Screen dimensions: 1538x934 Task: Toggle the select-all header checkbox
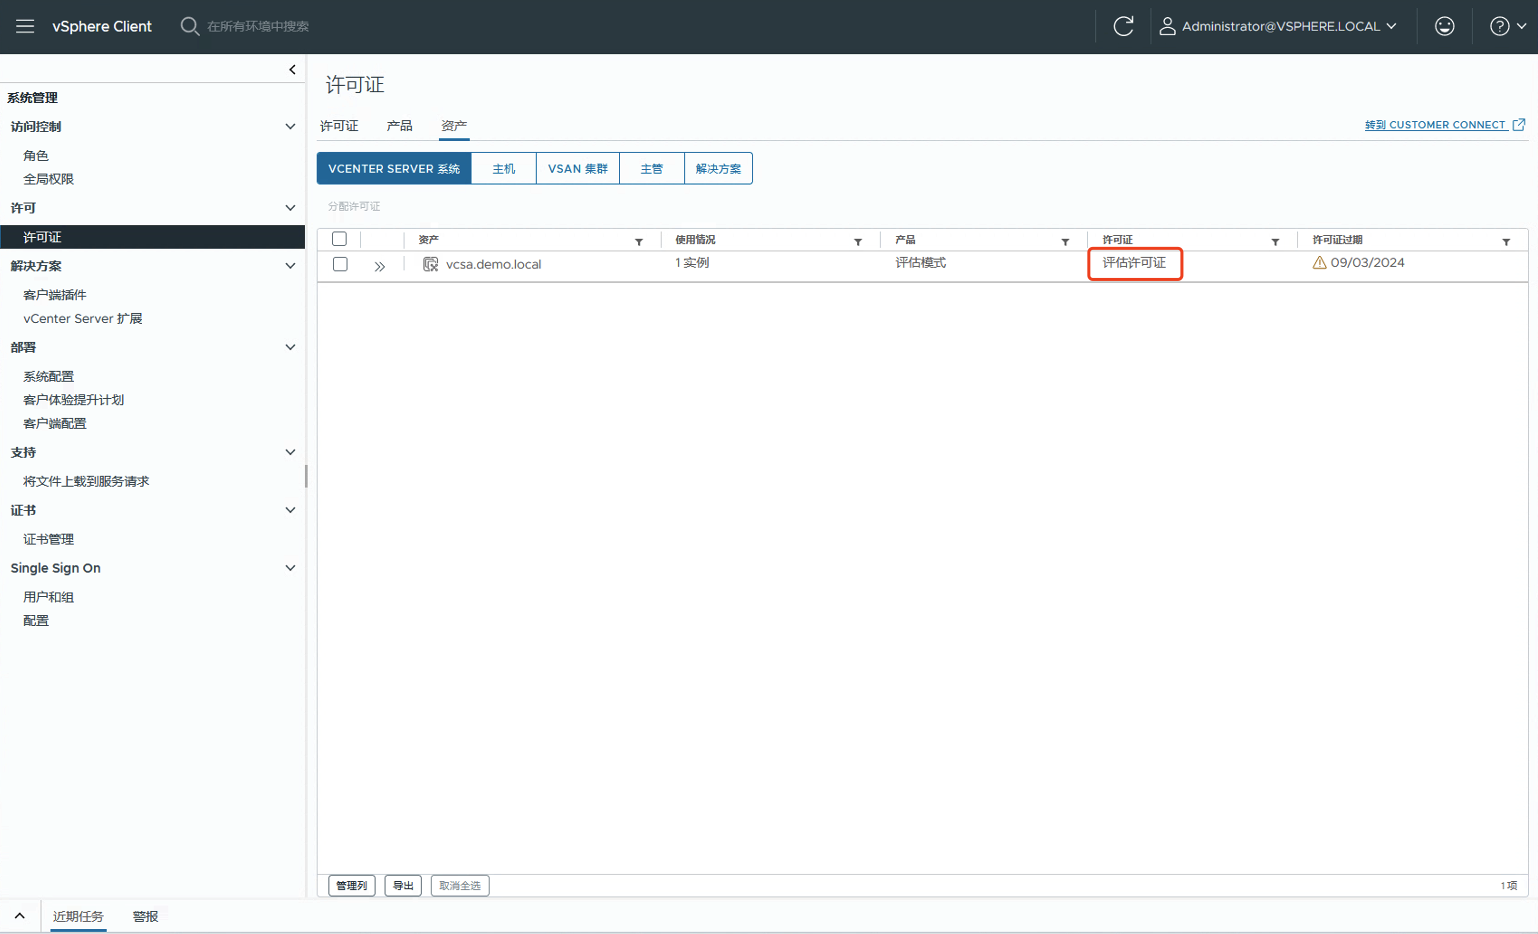(x=340, y=239)
